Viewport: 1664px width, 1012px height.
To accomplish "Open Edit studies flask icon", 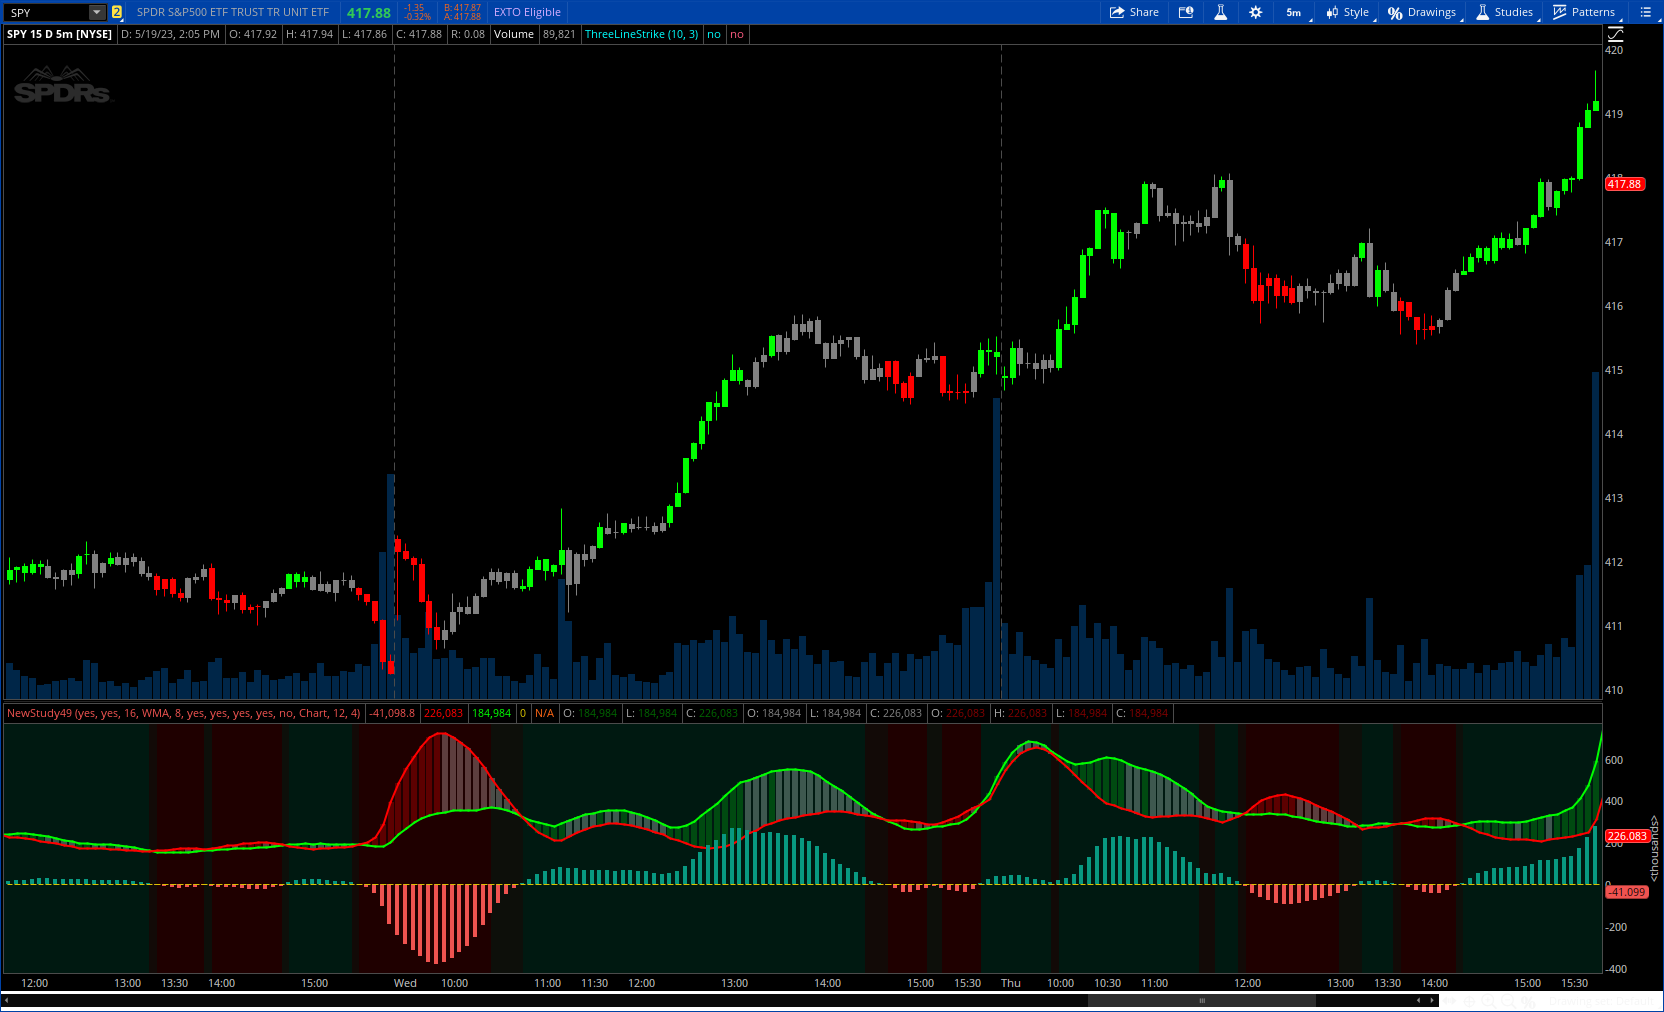I will [x=1220, y=12].
